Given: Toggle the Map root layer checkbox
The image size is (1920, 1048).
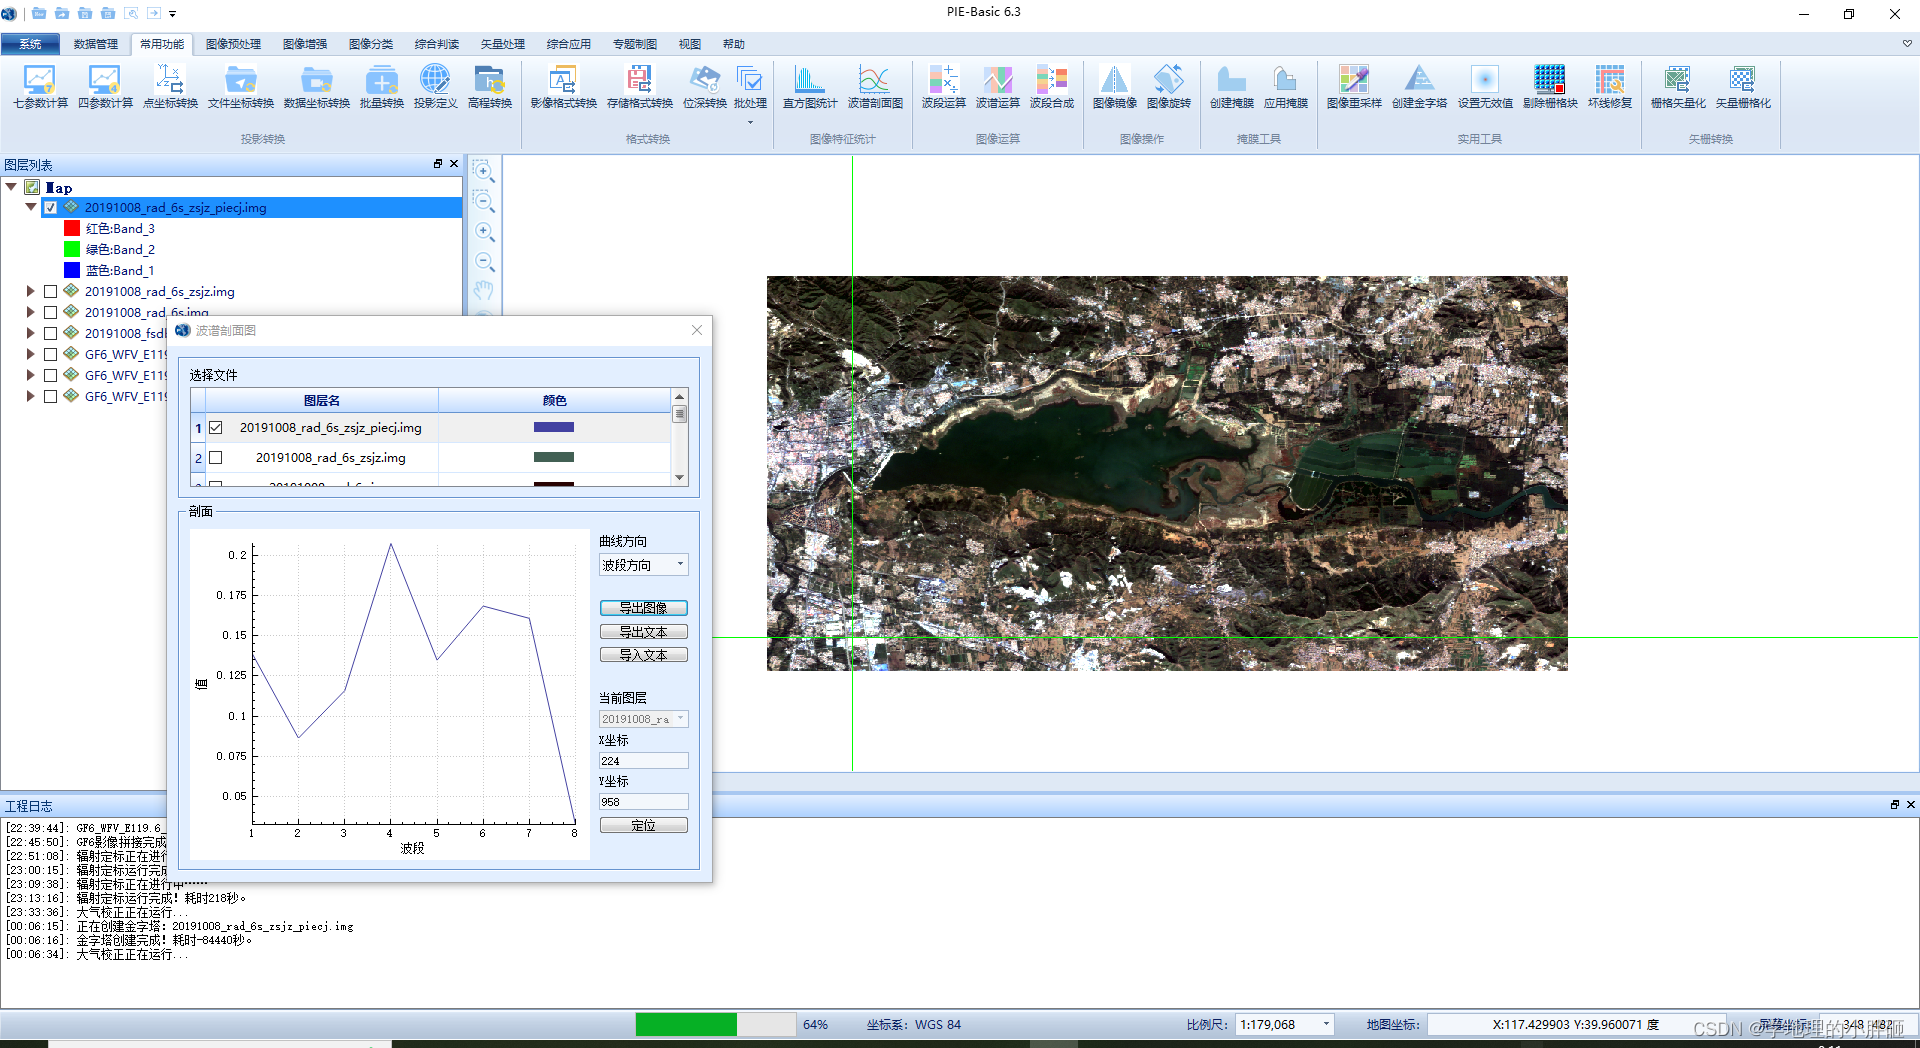Looking at the screenshot, I should (x=32, y=187).
